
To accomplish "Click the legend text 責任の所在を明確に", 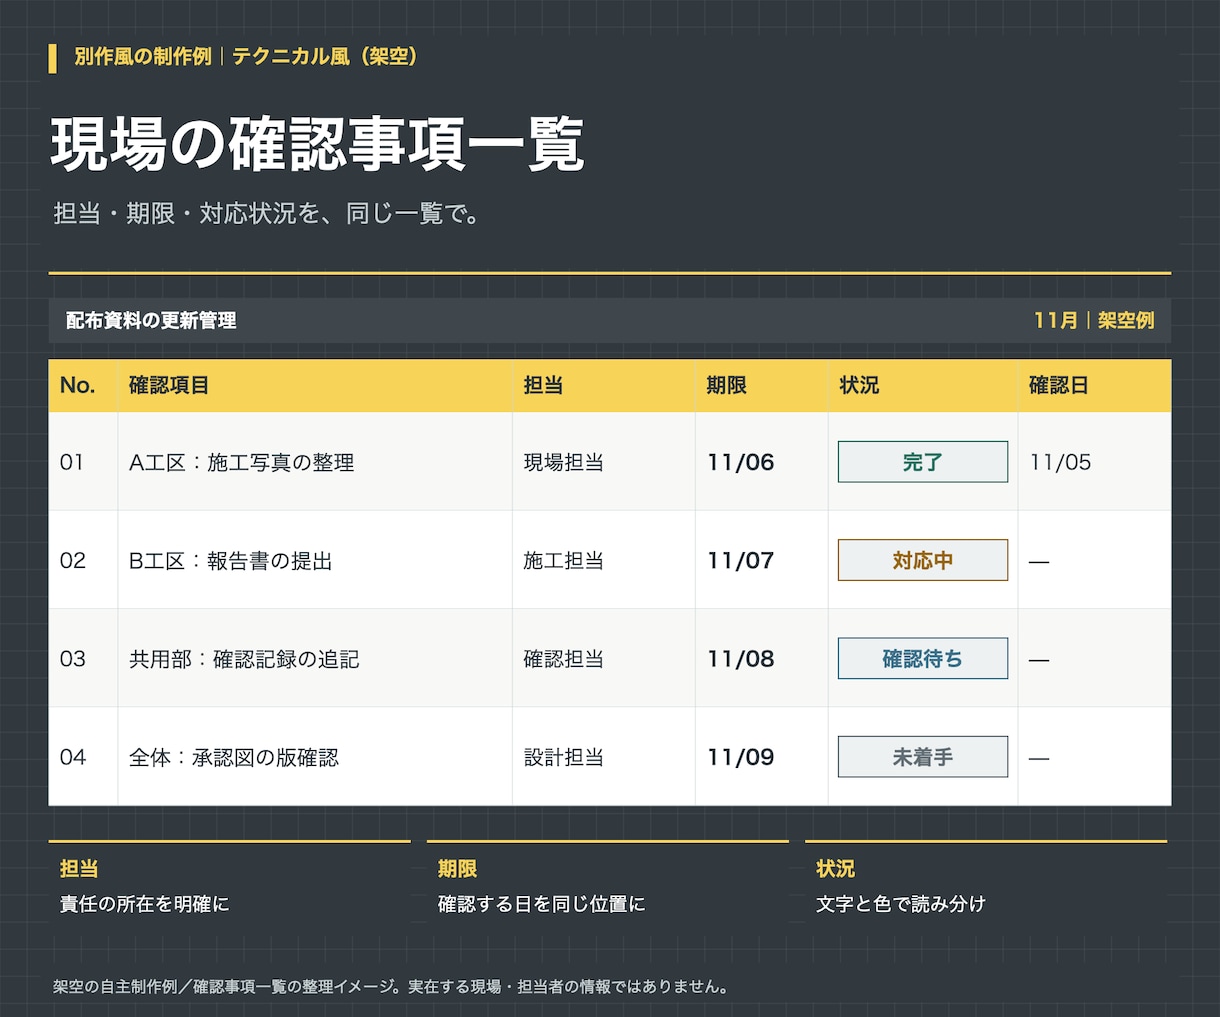I will [x=145, y=904].
